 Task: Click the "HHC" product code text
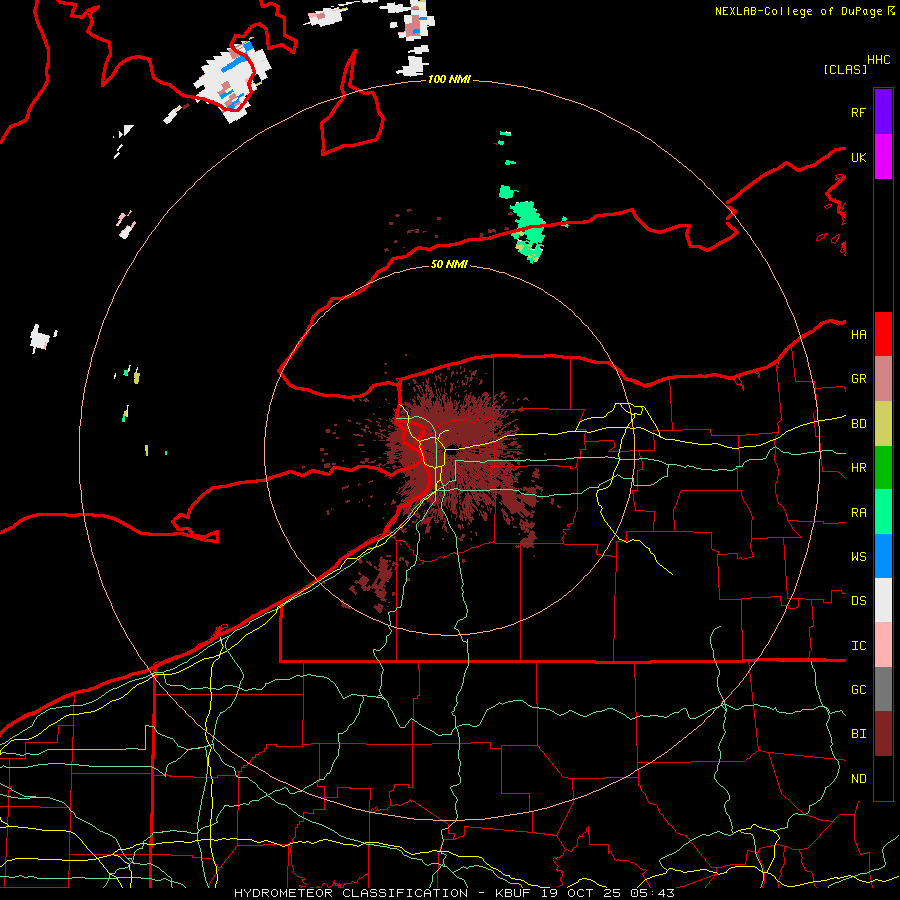pos(878,60)
